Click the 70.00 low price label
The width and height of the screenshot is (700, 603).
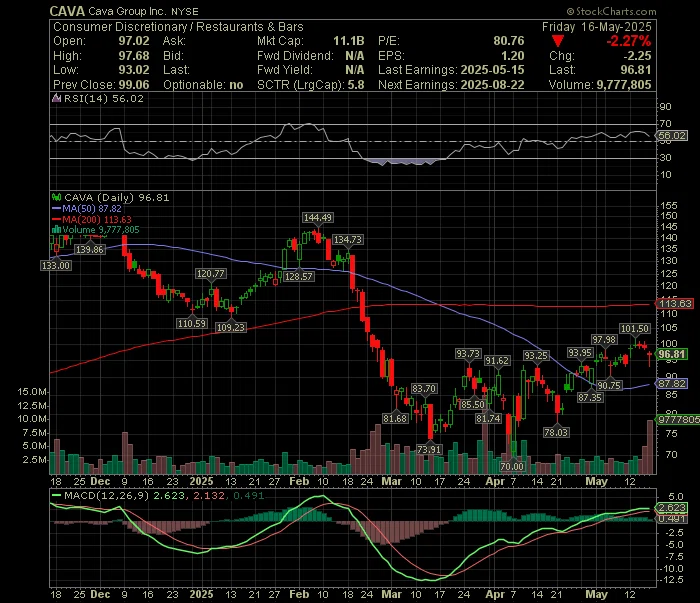[x=512, y=467]
